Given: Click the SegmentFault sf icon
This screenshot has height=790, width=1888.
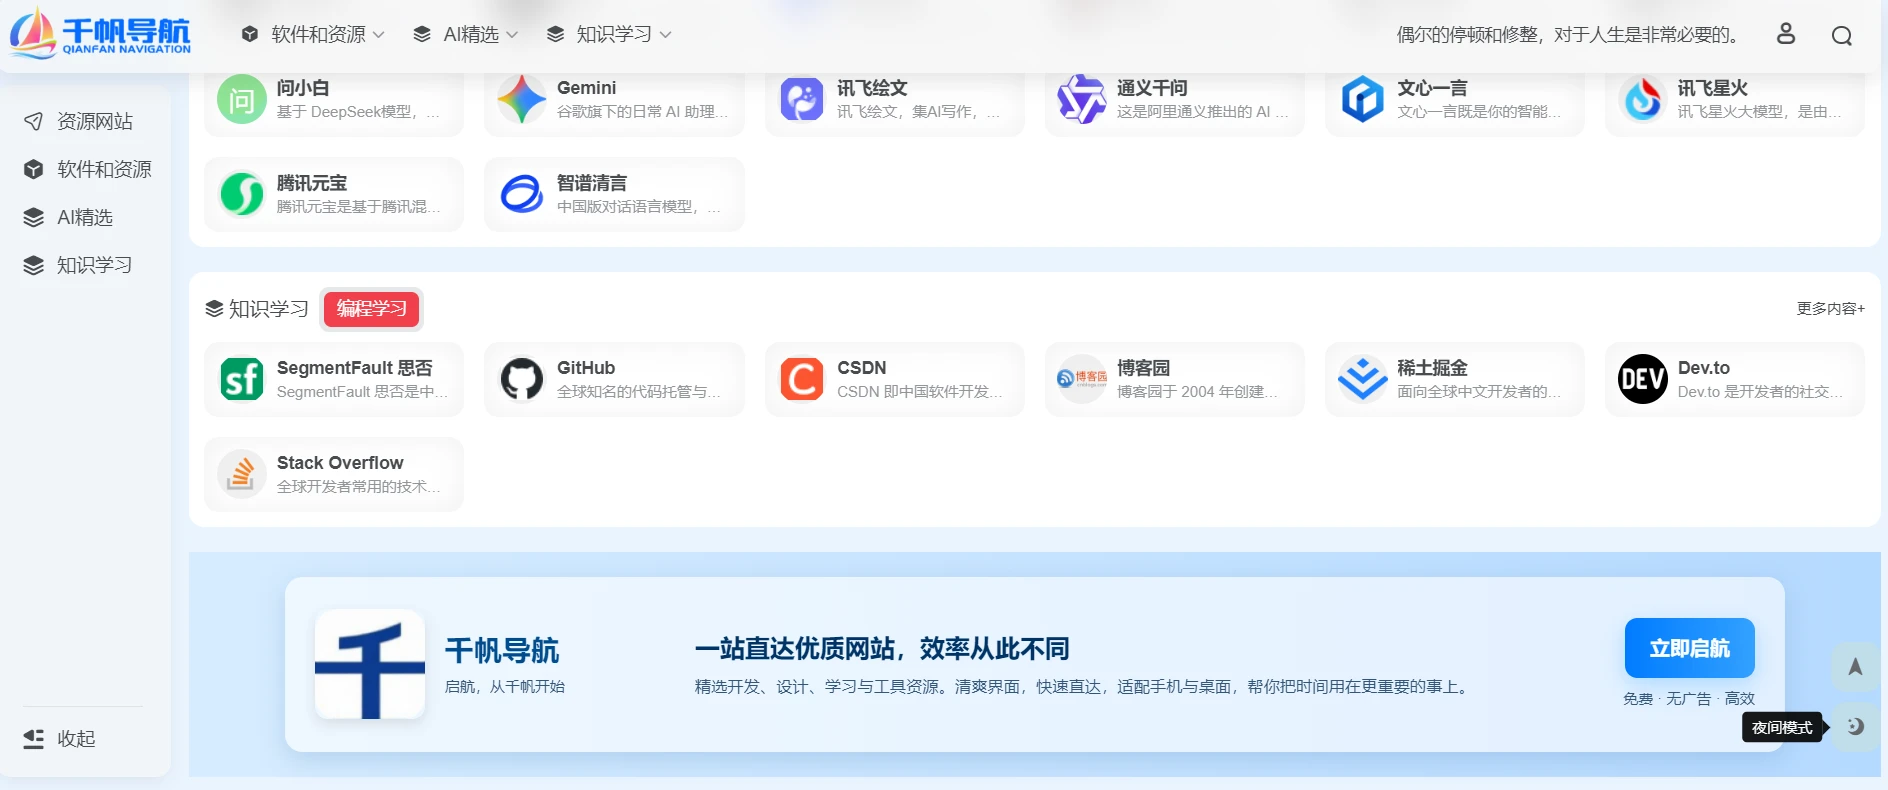Looking at the screenshot, I should (x=241, y=380).
